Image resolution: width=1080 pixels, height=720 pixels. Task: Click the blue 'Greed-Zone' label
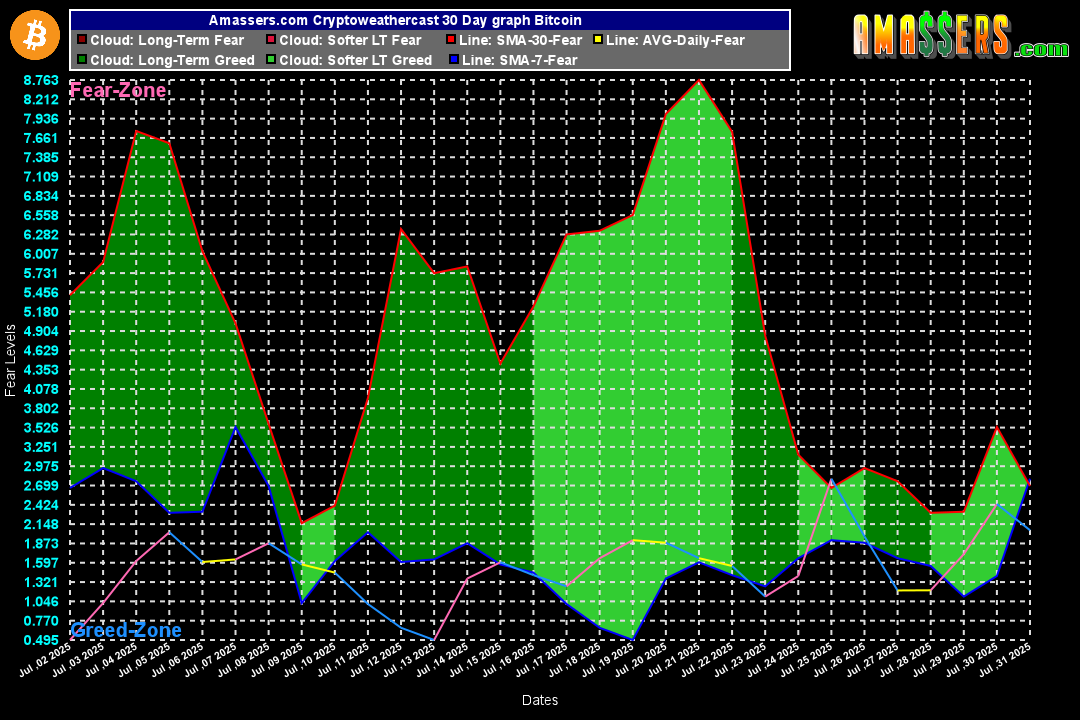click(x=126, y=630)
